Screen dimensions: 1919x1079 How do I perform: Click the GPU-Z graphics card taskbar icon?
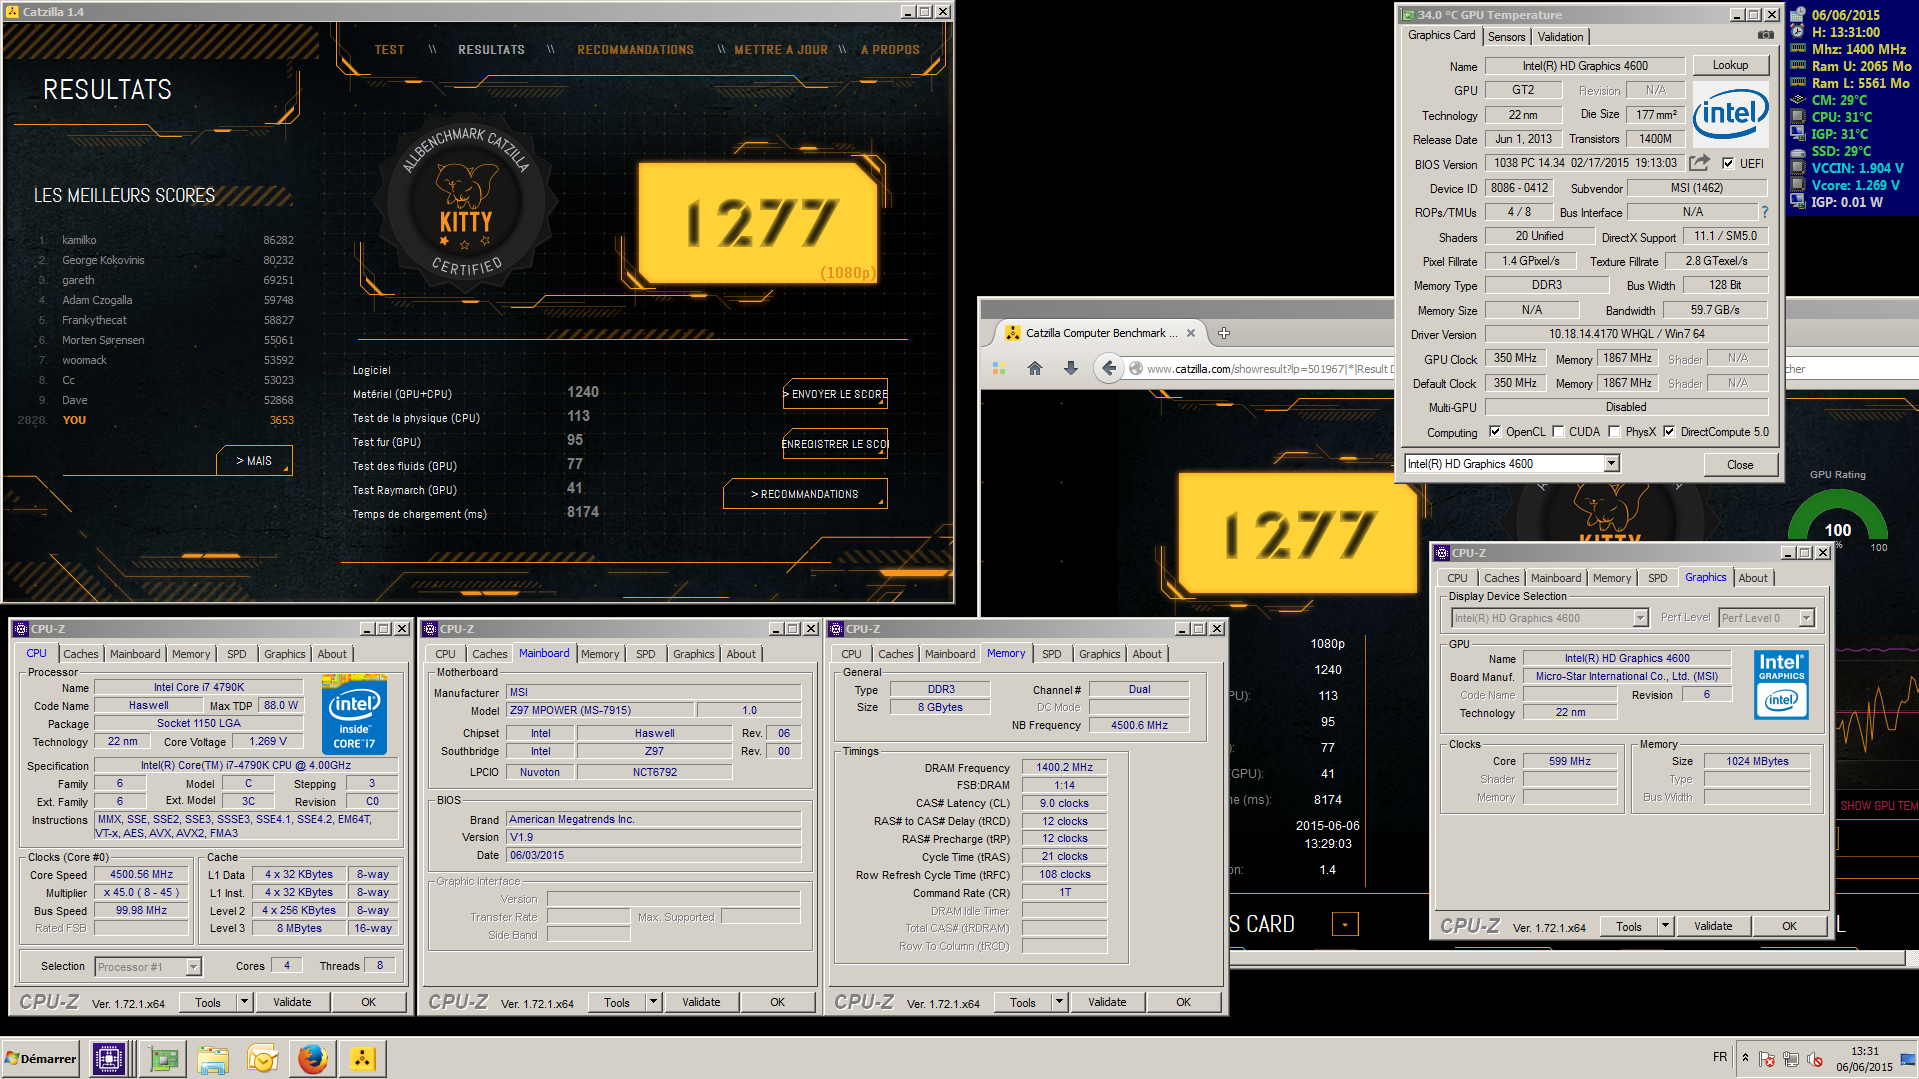(x=163, y=1058)
